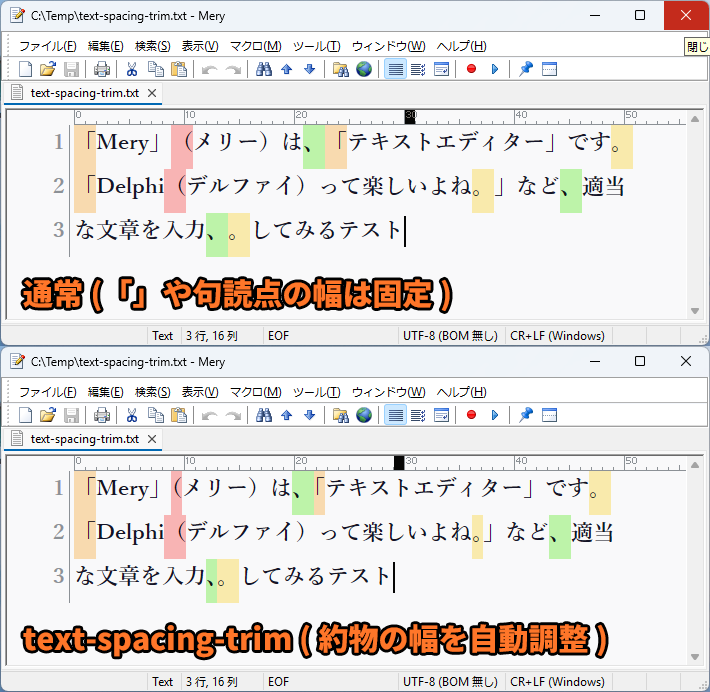Toggle wrap at window edge icon, bottom window
710x692 pixels.
tap(441, 415)
